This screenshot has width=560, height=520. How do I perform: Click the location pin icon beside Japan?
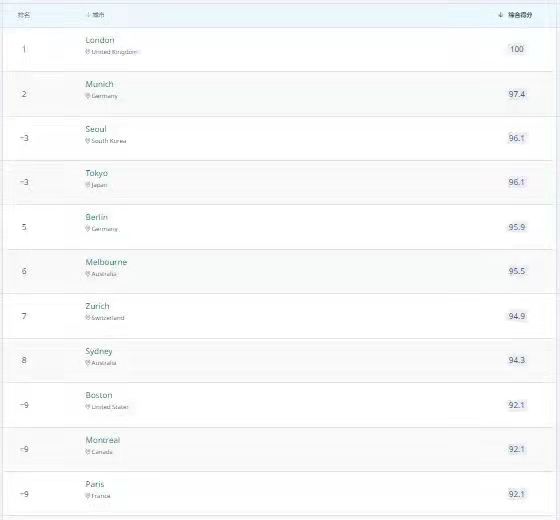(88, 185)
